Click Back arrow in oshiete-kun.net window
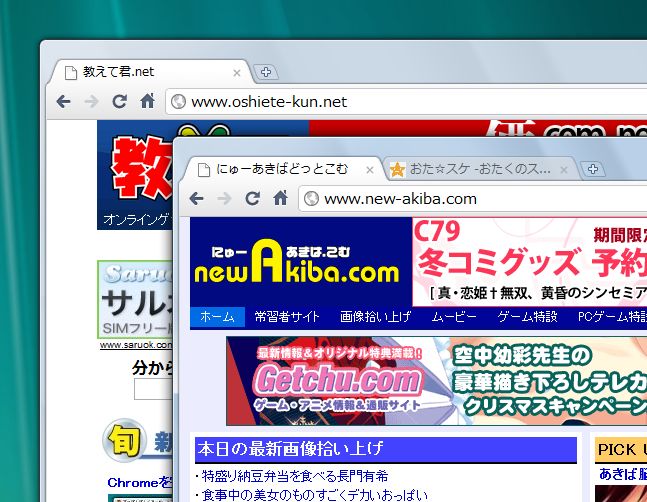 click(x=64, y=101)
